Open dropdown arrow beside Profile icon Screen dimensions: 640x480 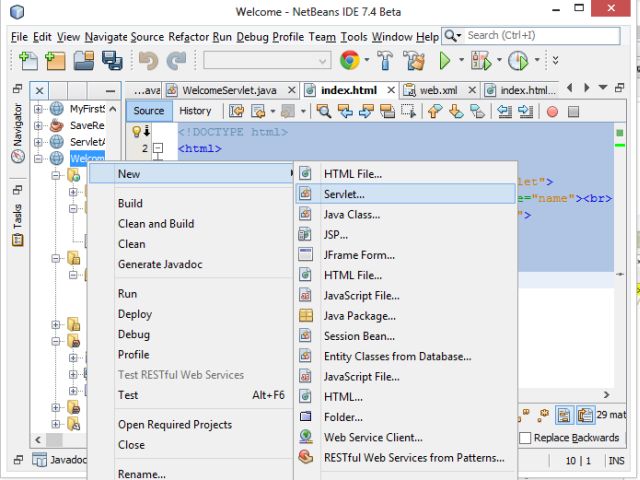(x=537, y=60)
